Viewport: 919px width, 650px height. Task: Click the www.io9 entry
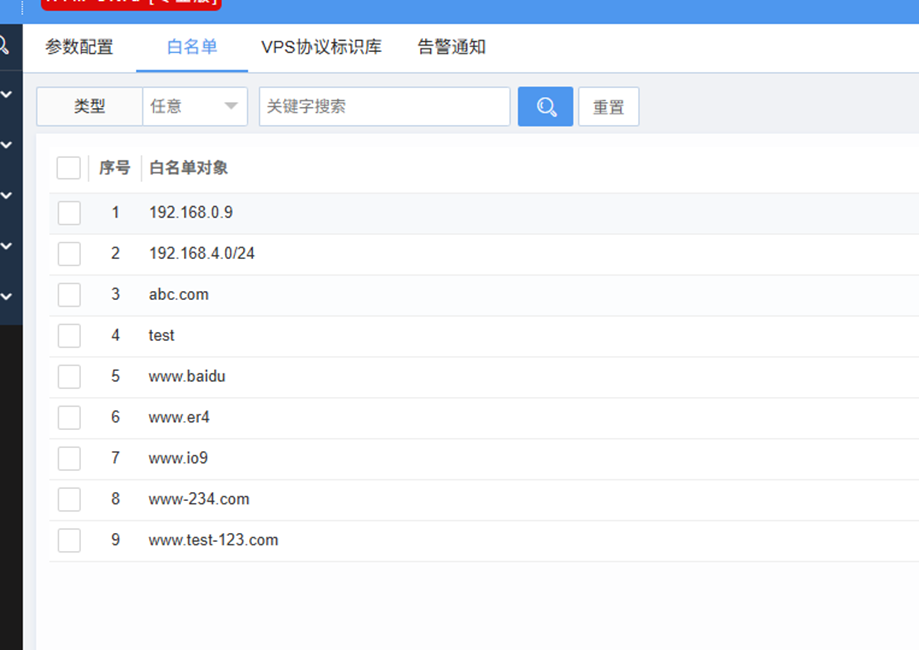click(x=178, y=458)
